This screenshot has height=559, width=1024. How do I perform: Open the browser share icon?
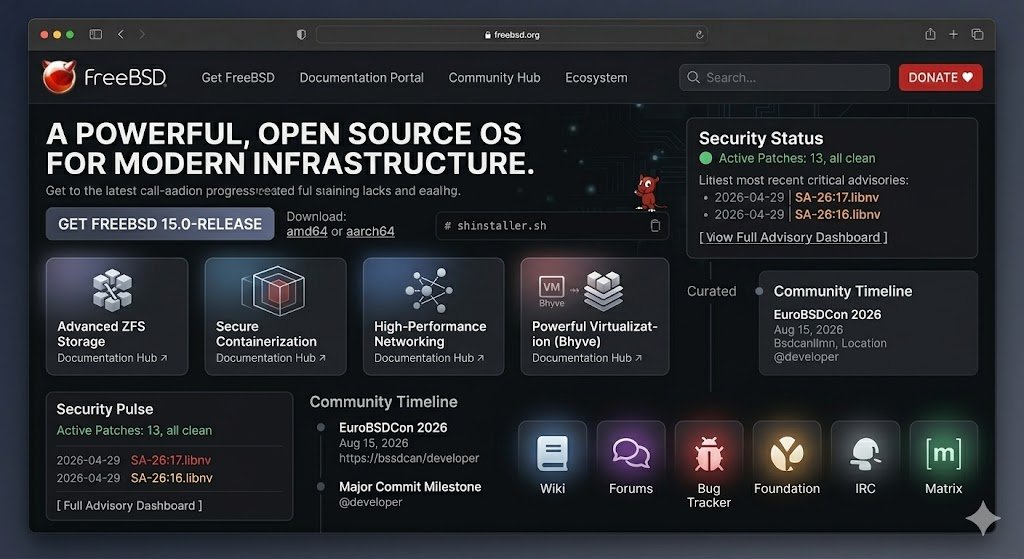(x=930, y=34)
